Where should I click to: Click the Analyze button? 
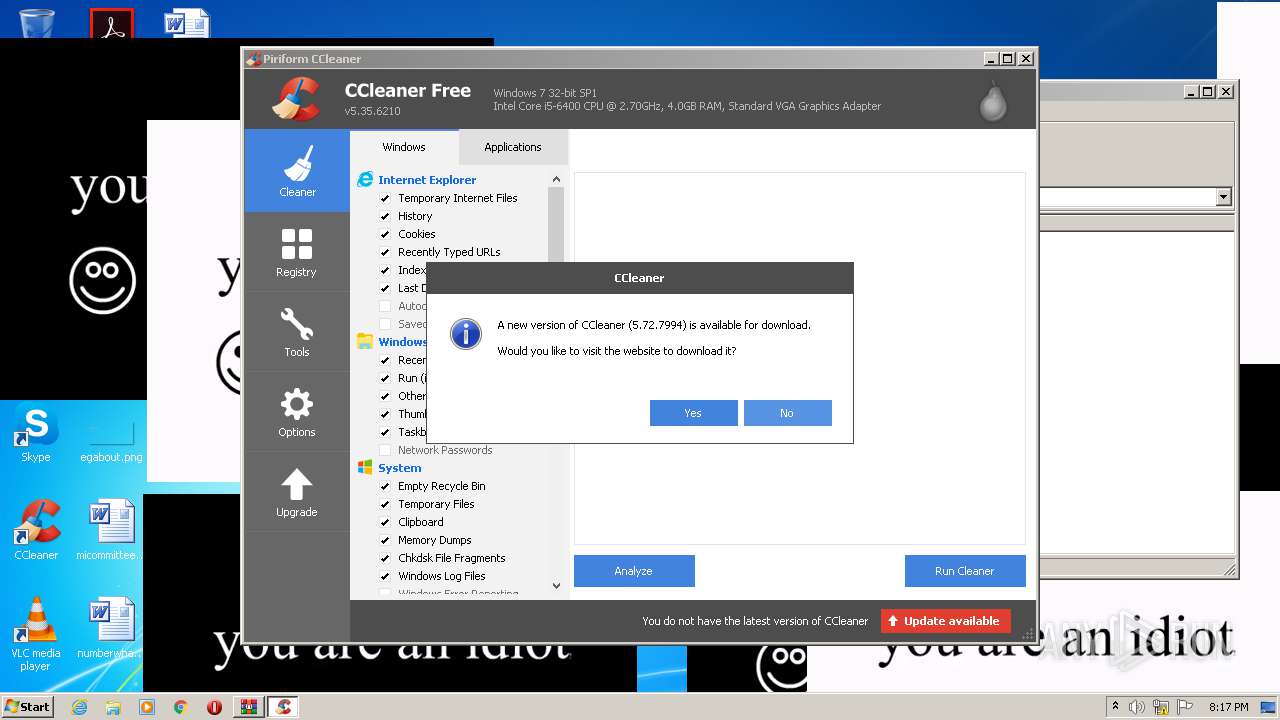634,571
